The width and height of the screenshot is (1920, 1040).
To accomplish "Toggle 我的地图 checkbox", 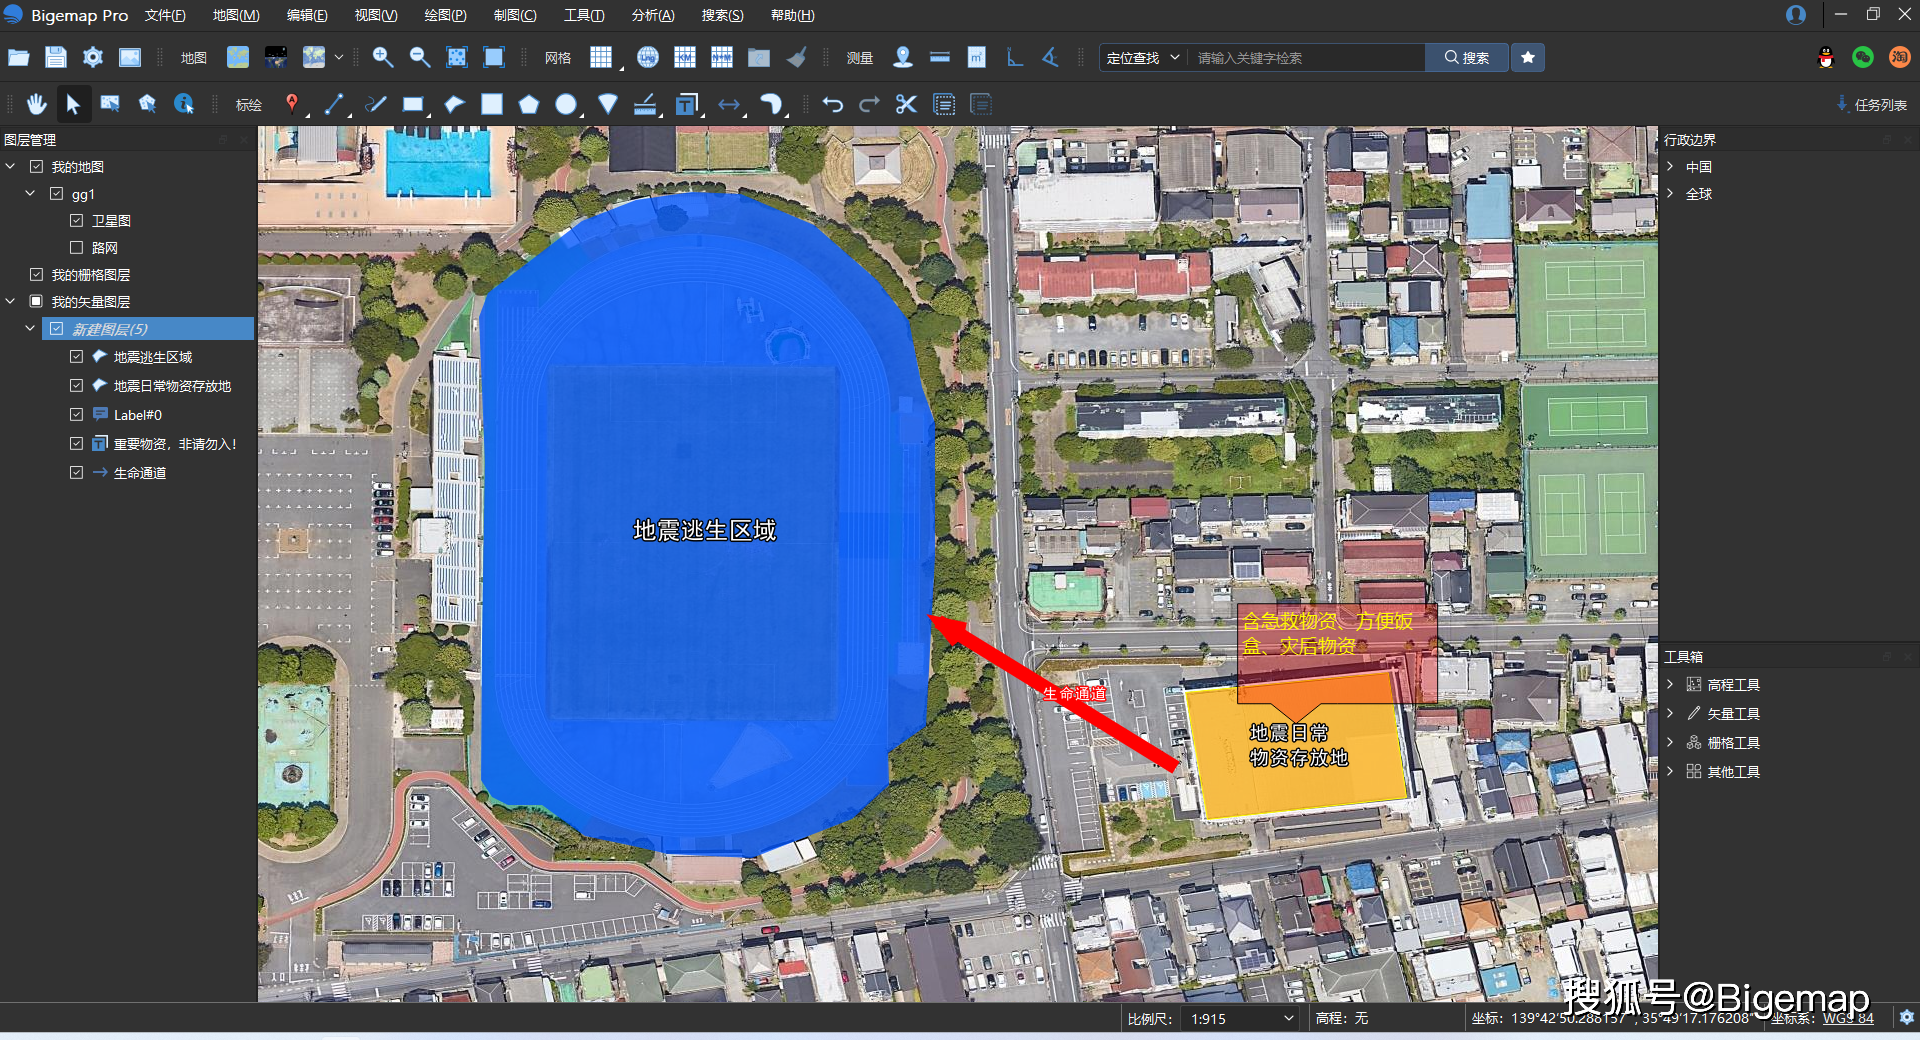I will 36,167.
